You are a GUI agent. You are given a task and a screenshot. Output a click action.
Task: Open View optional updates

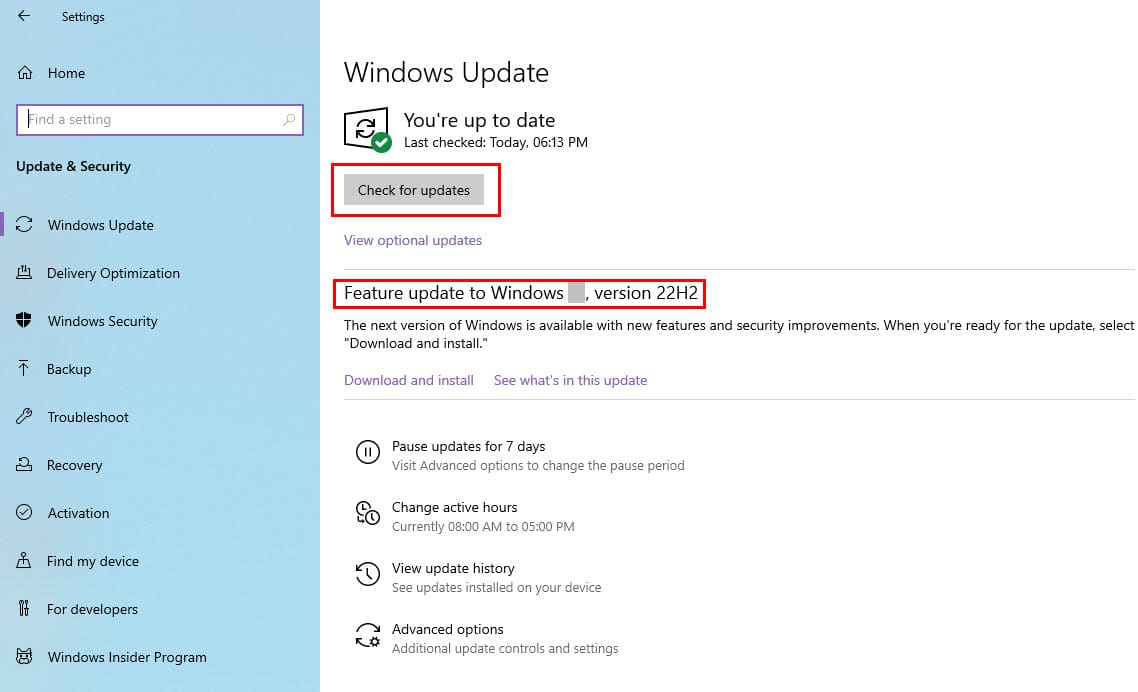pos(412,240)
